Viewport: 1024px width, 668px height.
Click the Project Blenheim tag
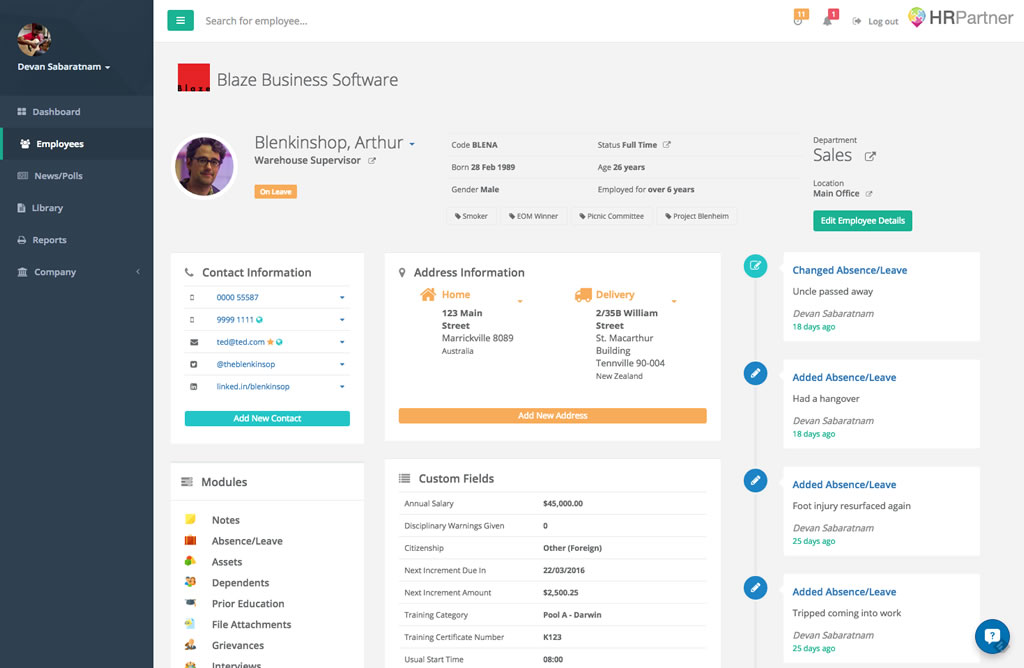point(697,216)
